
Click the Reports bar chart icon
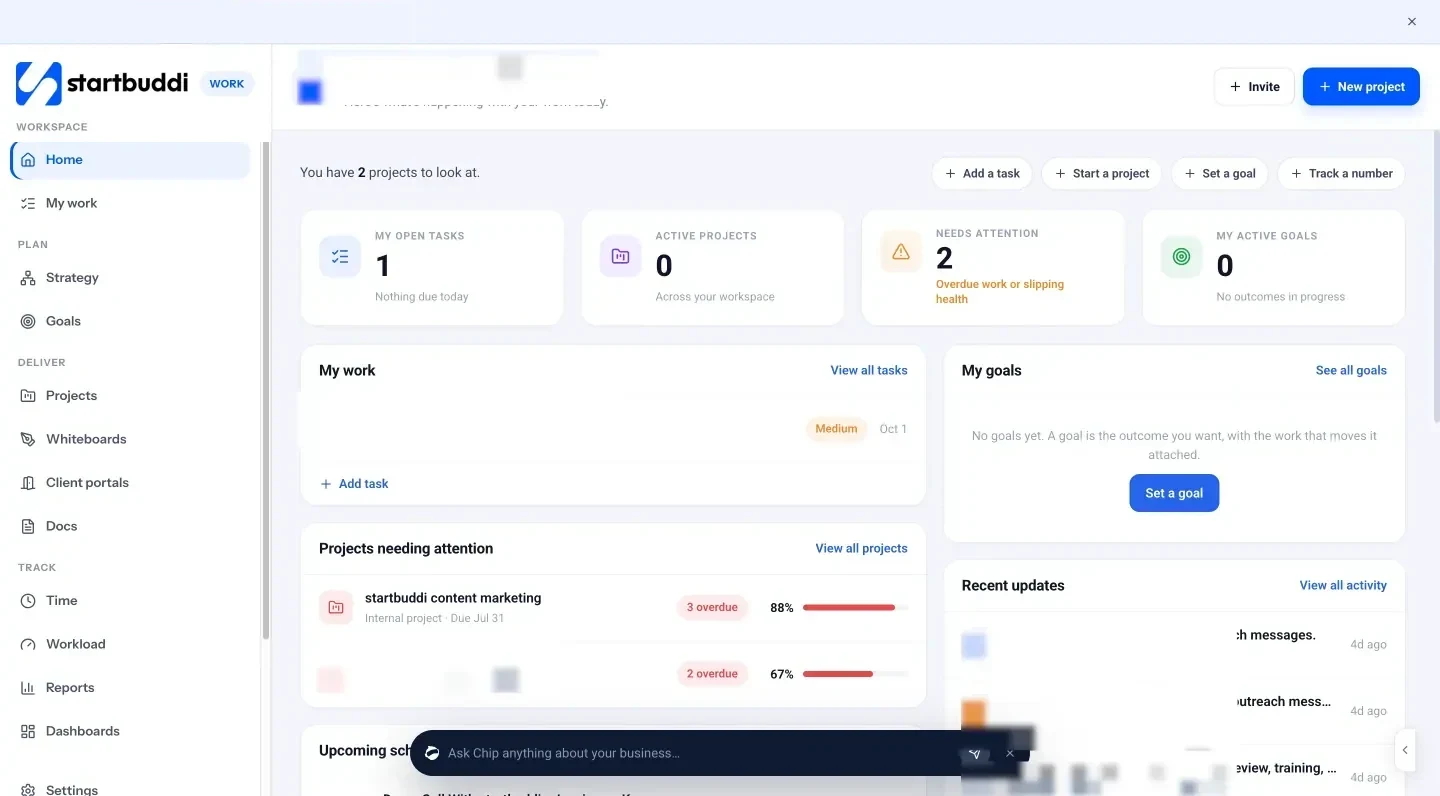pos(28,688)
